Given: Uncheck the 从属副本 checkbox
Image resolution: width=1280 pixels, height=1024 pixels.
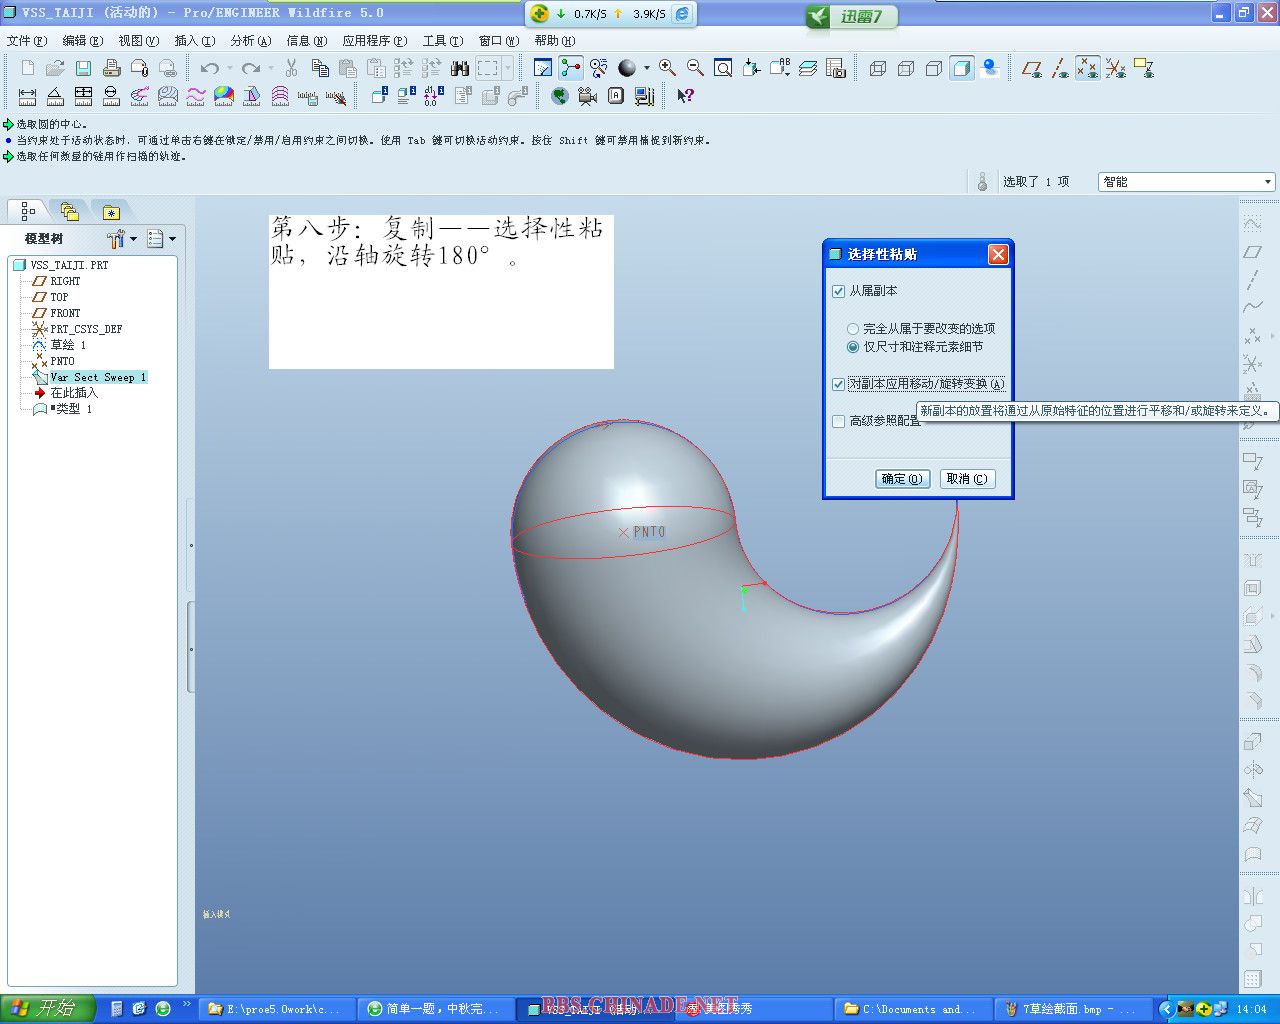Looking at the screenshot, I should 839,291.
